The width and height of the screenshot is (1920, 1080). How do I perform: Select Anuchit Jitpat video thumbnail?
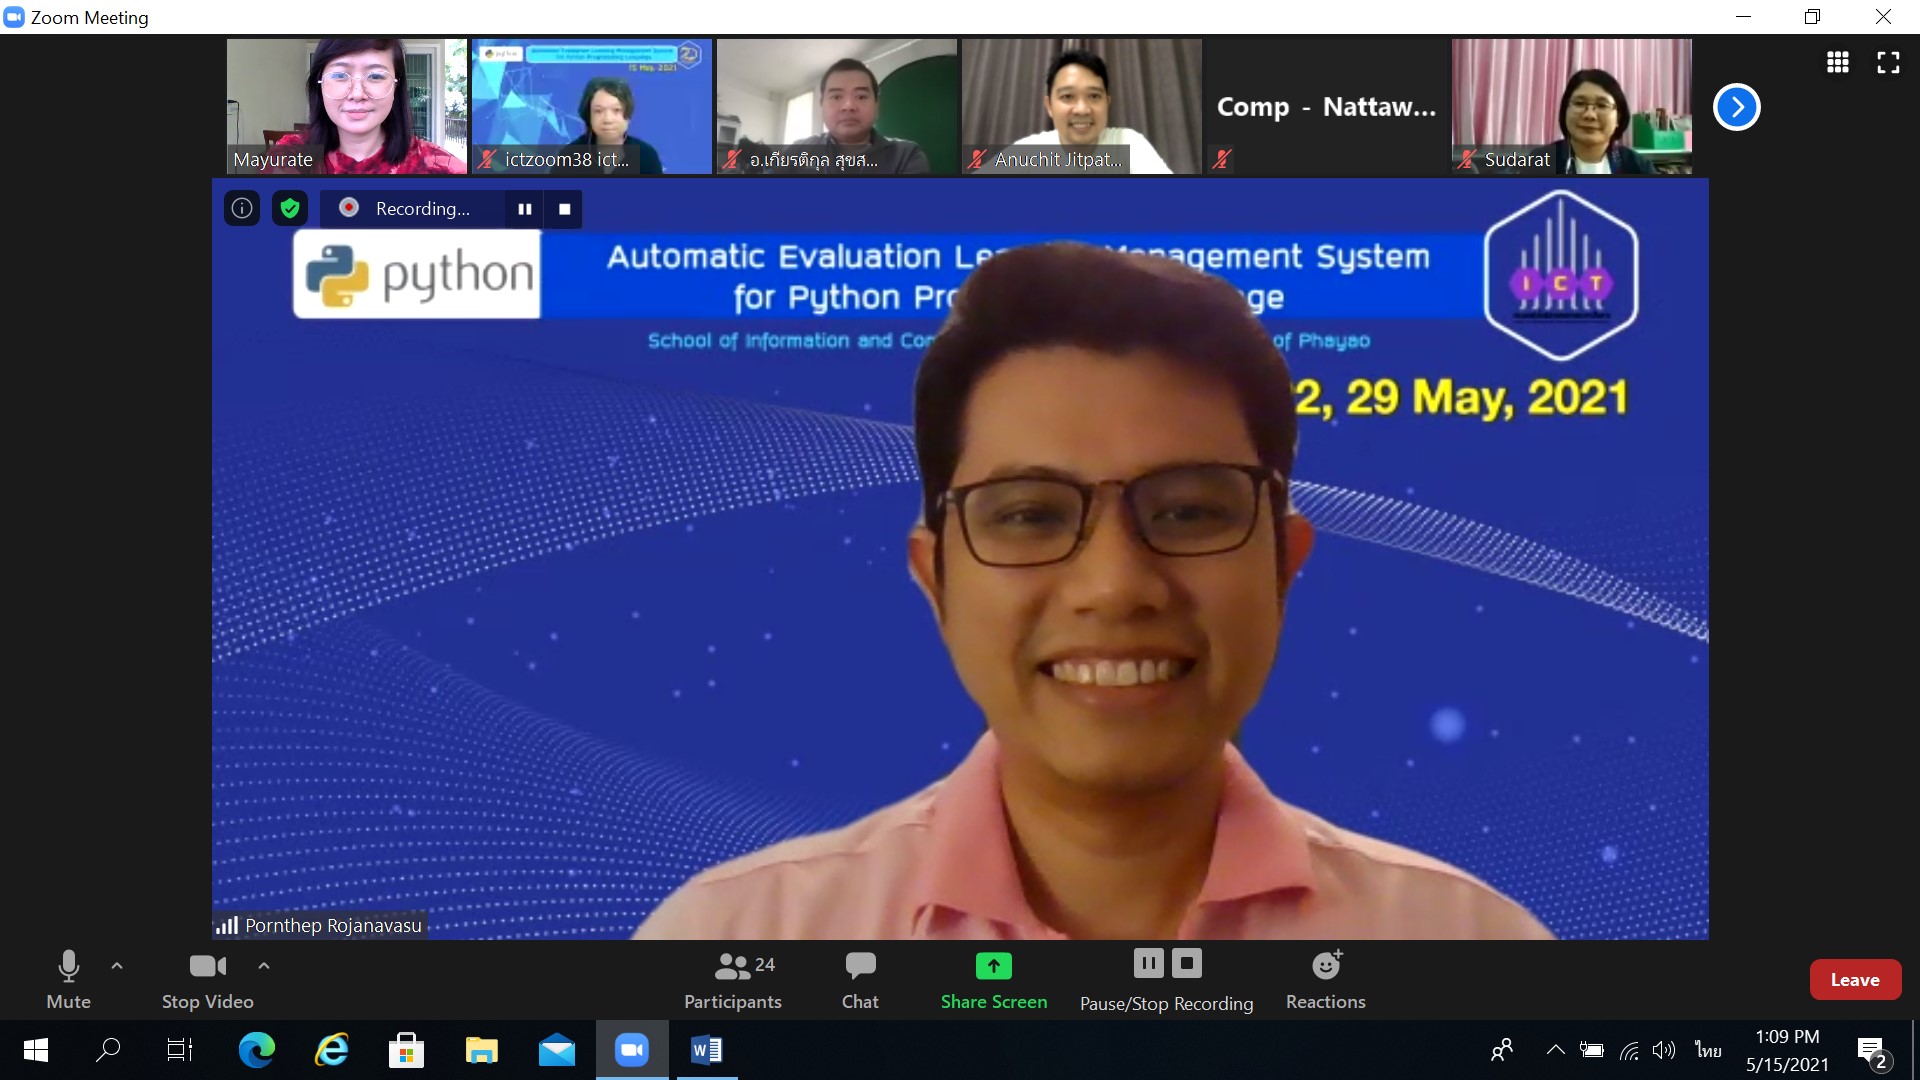pos(1081,106)
